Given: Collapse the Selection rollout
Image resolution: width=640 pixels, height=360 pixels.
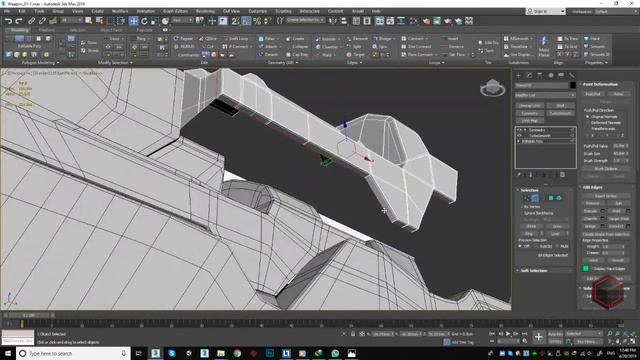Looking at the screenshot, I should 545,190.
